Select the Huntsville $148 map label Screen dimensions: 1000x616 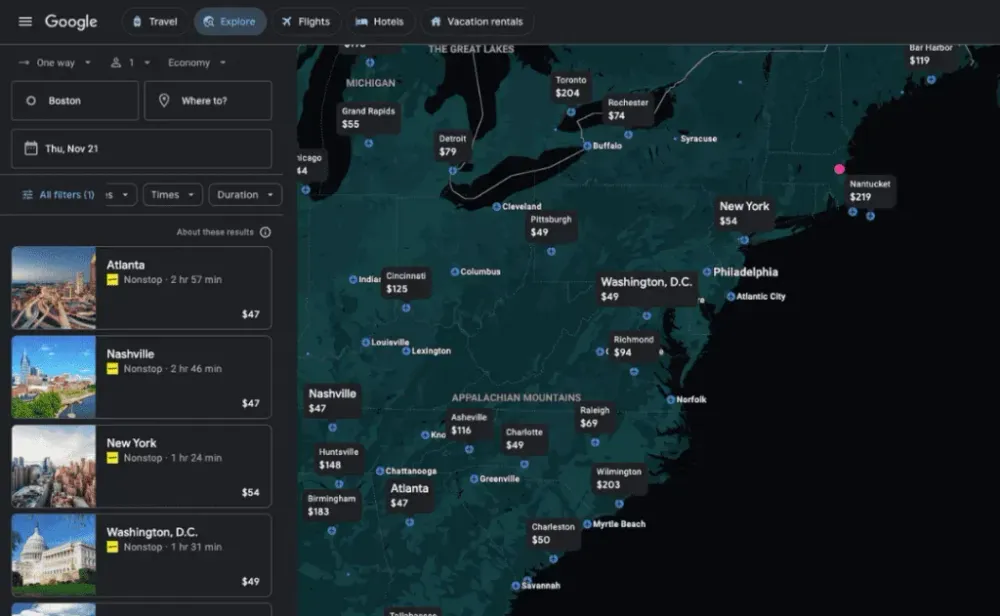[x=338, y=458]
